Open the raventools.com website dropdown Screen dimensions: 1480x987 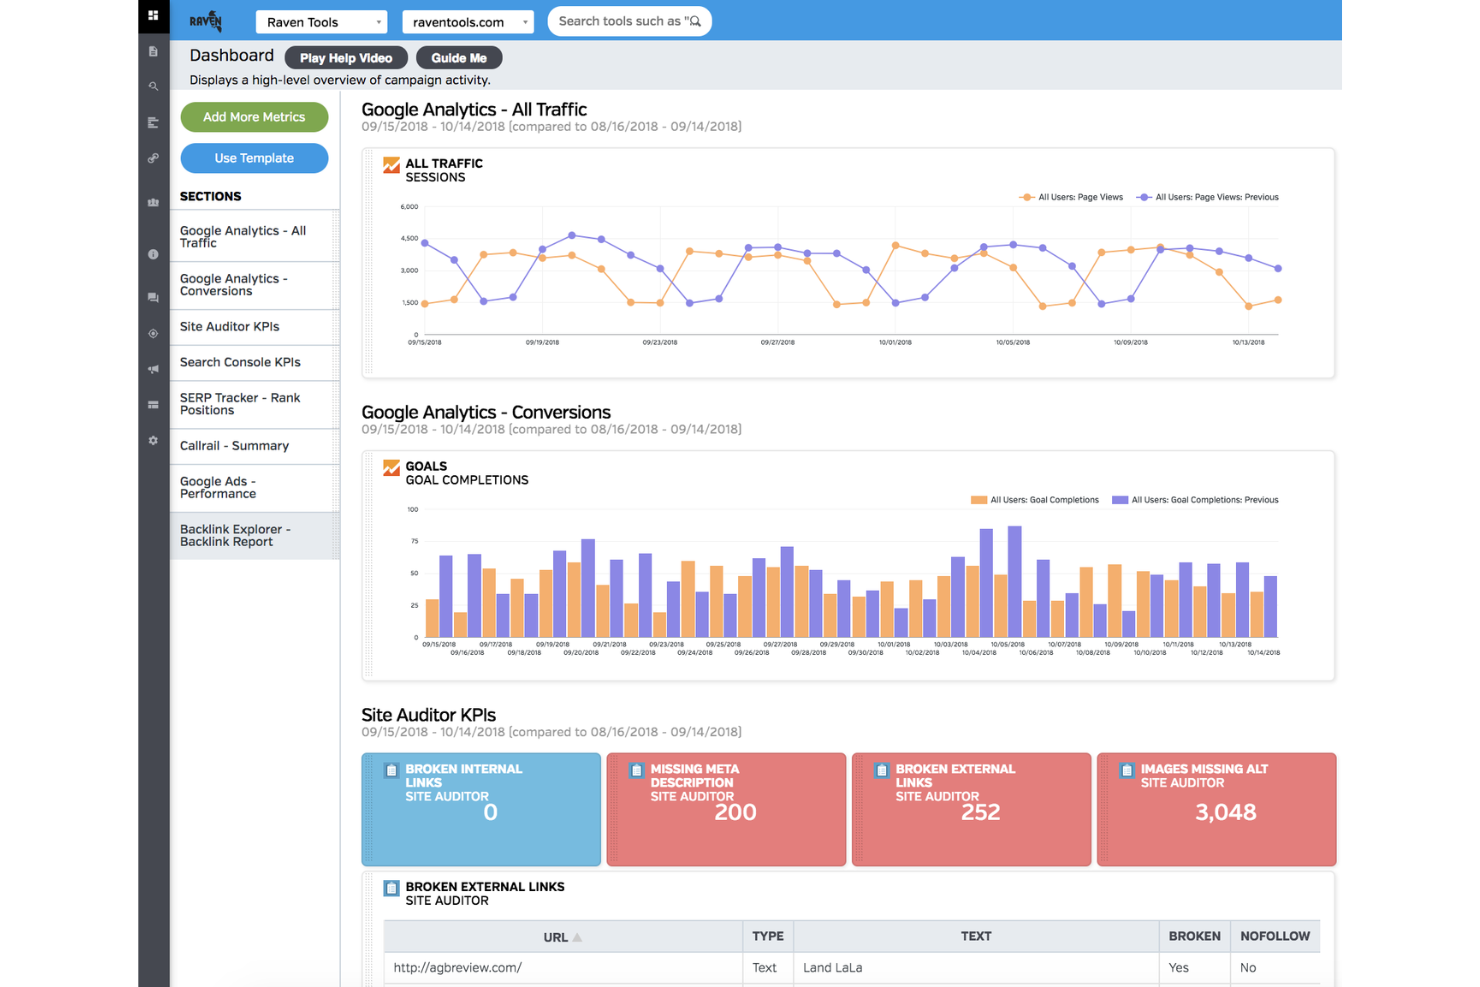coord(467,21)
